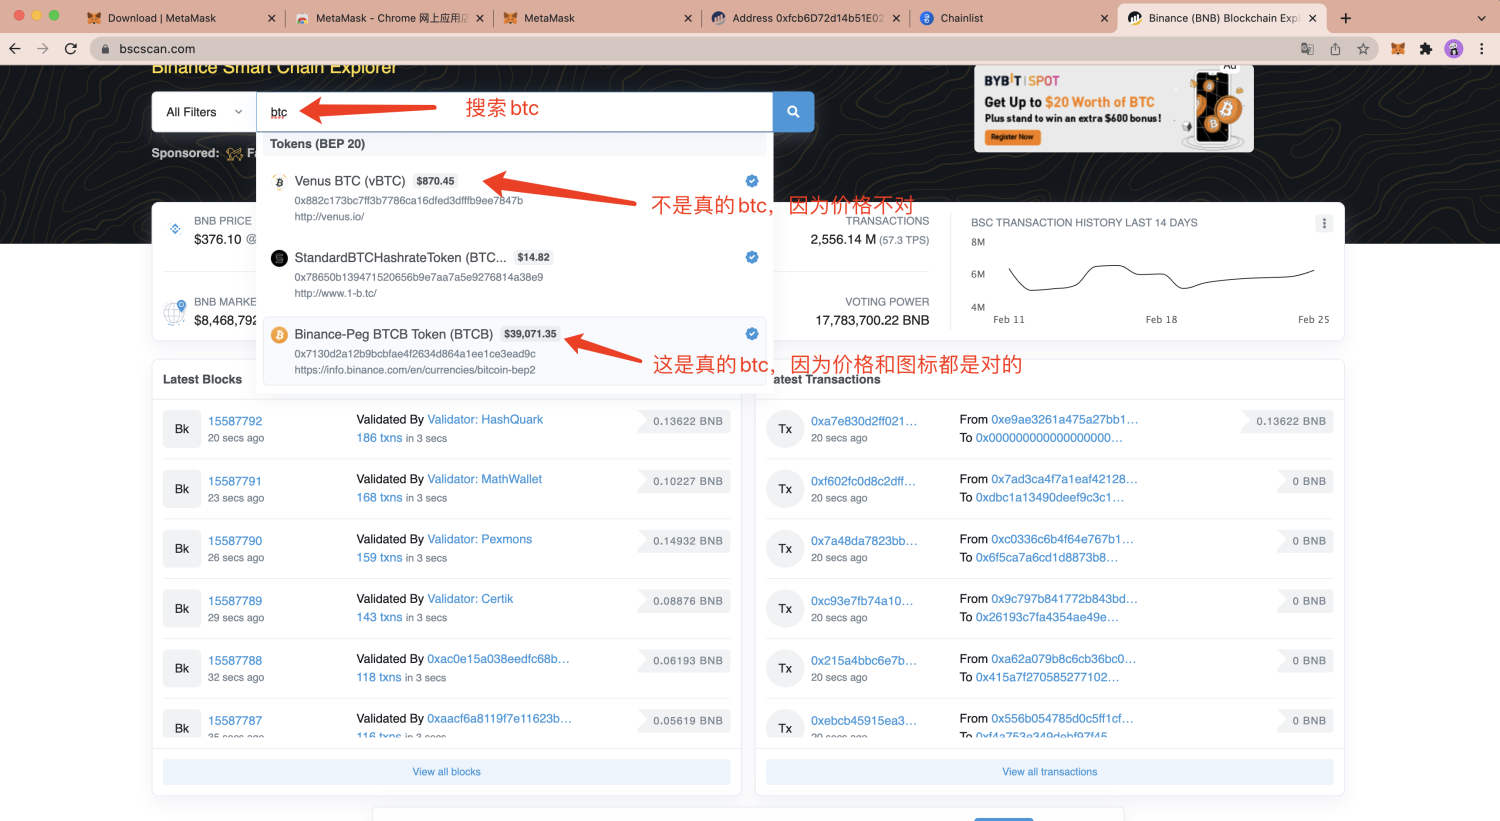Open Validator: MathWallet link
Viewport: 1500px width, 821px height.
[485, 480]
